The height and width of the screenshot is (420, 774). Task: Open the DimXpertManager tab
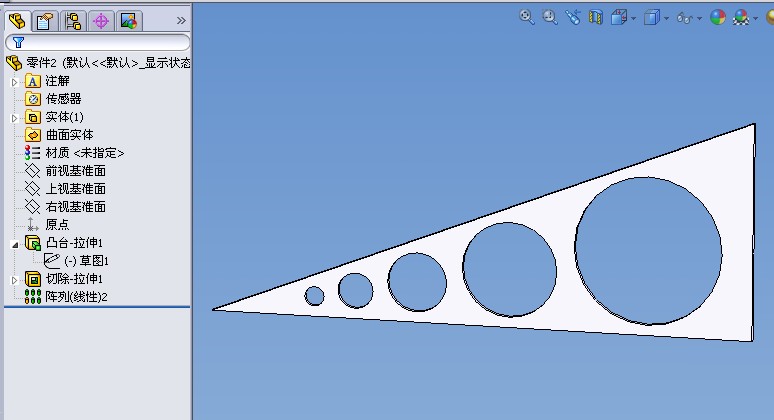point(101,21)
